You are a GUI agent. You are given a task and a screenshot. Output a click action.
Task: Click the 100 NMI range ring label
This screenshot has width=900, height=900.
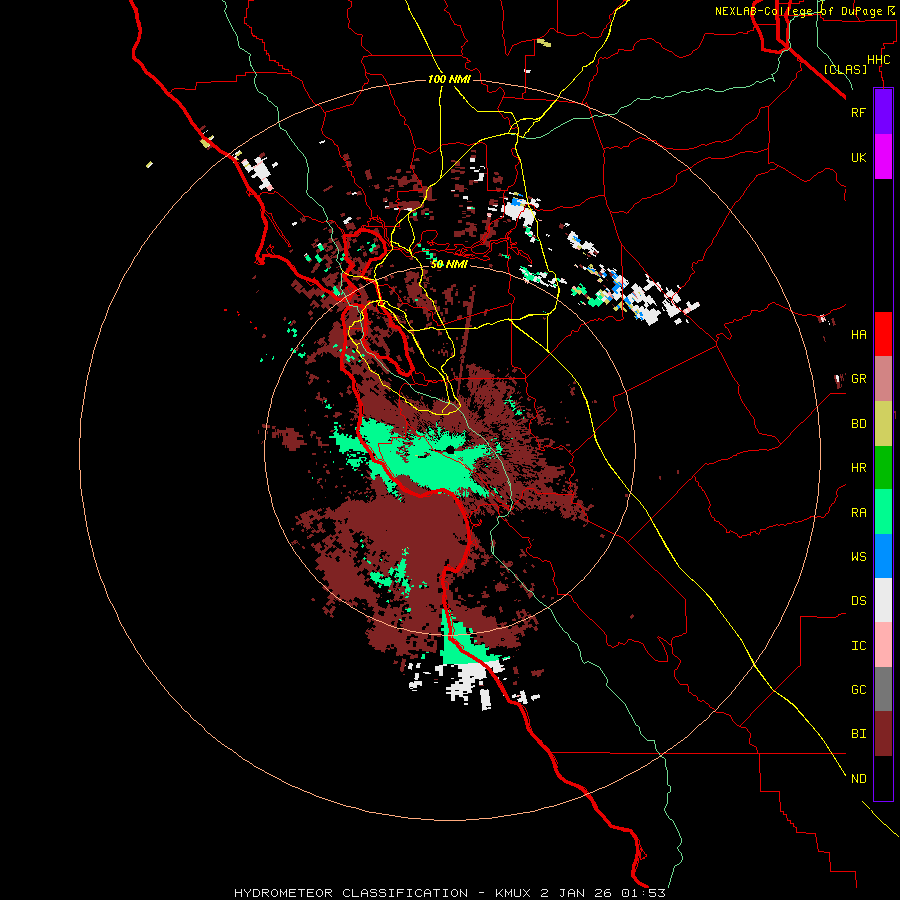pyautogui.click(x=449, y=79)
